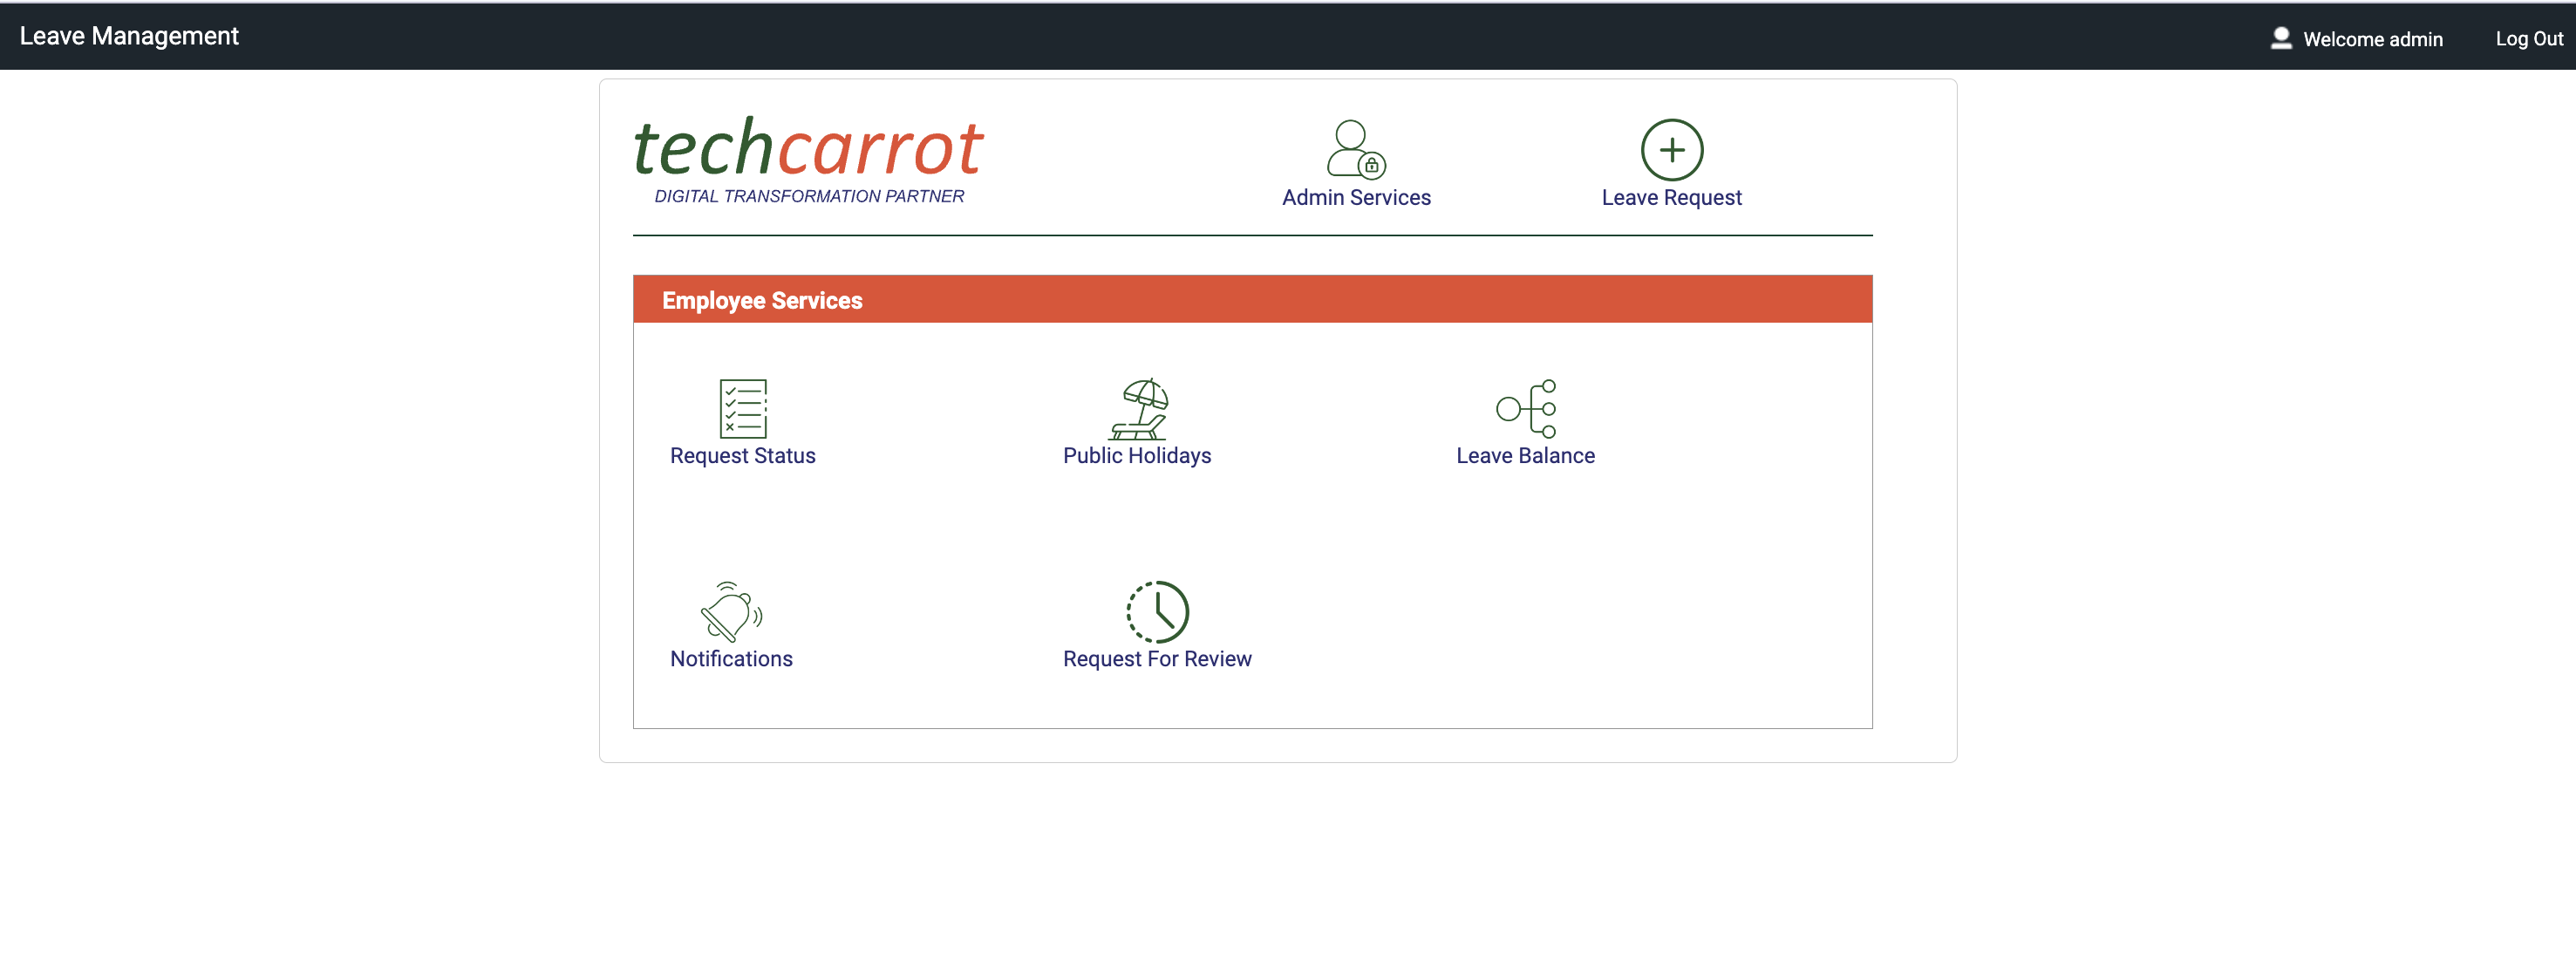Click the Leave Management header title
Image resolution: width=2576 pixels, height=975 pixels.
coord(129,36)
